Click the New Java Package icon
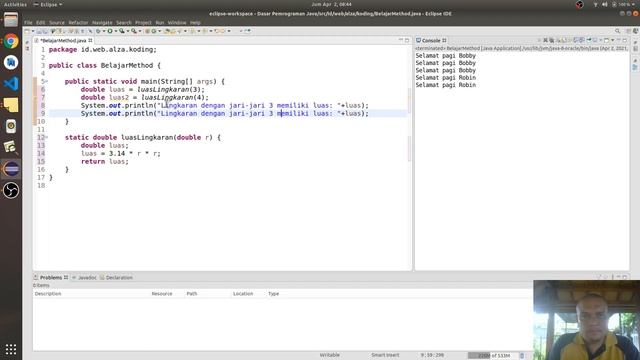Image resolution: width=640 pixels, height=360 pixels. 147,31
